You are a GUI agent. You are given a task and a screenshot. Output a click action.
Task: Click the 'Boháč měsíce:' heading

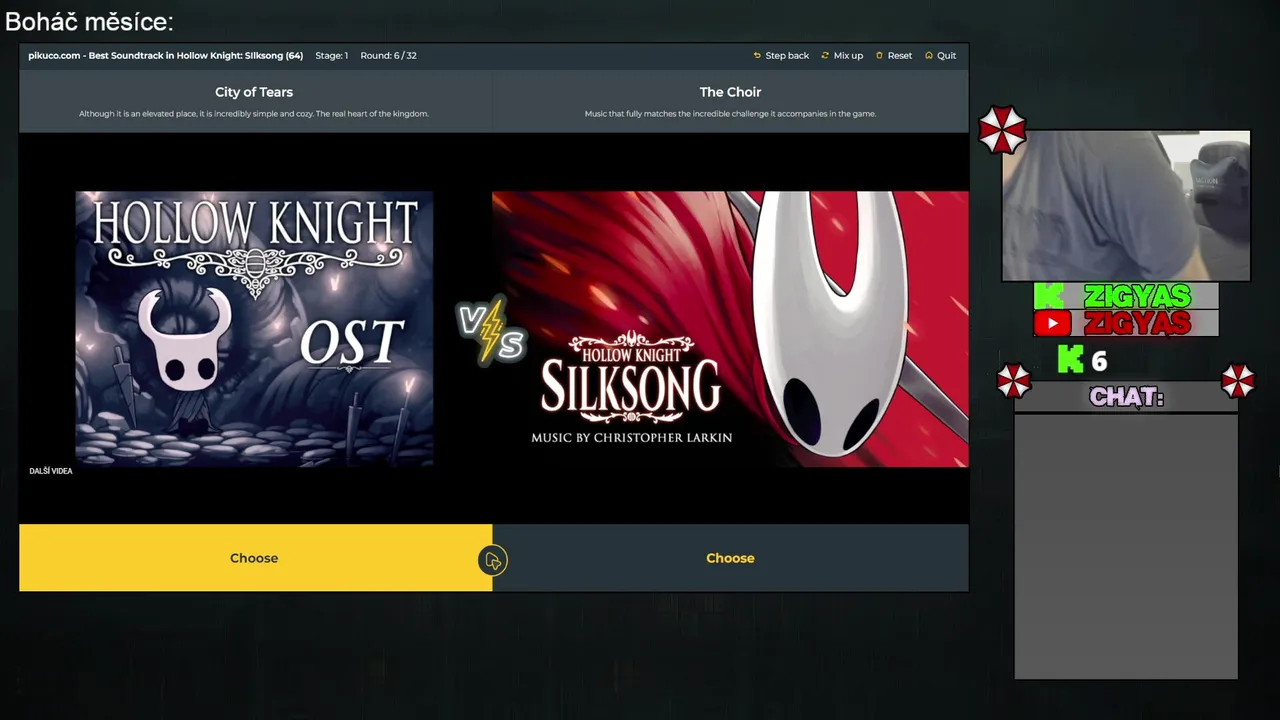(89, 22)
